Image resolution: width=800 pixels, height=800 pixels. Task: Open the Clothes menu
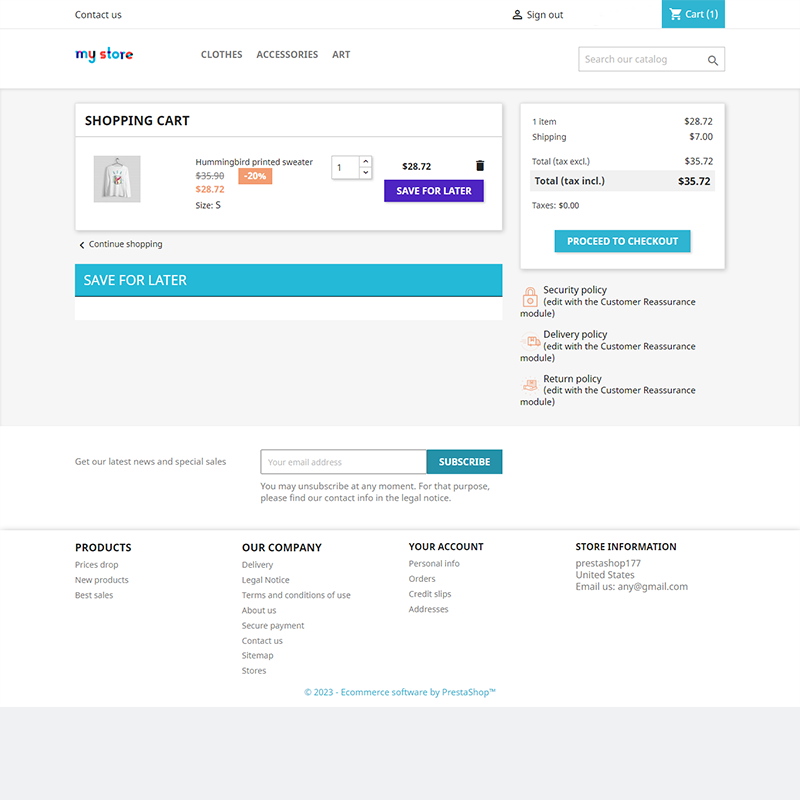[221, 55]
